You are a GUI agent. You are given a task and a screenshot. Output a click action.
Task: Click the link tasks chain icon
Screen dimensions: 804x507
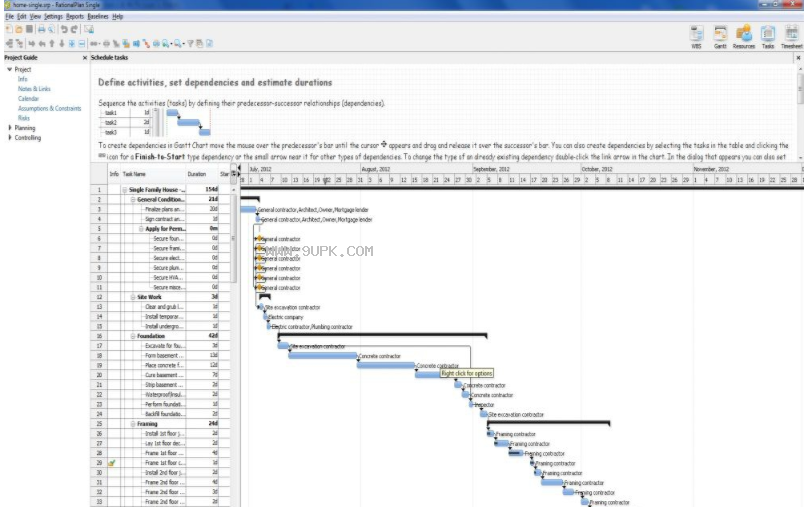pyautogui.click(x=95, y=44)
